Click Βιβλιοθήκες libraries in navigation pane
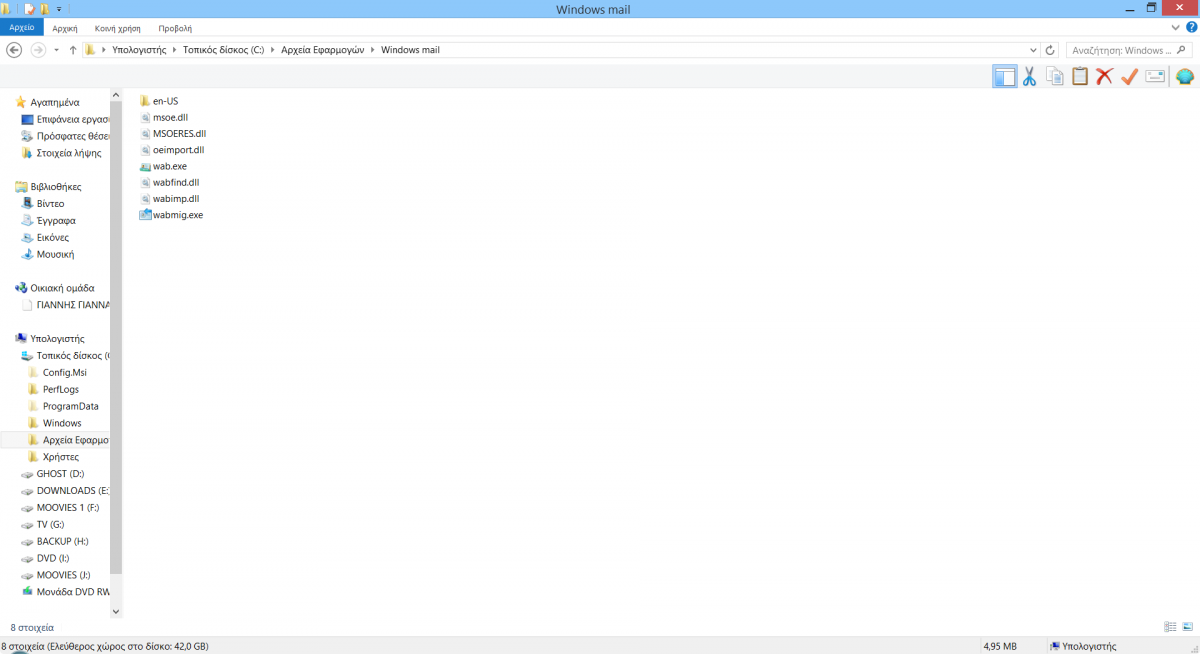Image resolution: width=1200 pixels, height=654 pixels. tap(48, 187)
